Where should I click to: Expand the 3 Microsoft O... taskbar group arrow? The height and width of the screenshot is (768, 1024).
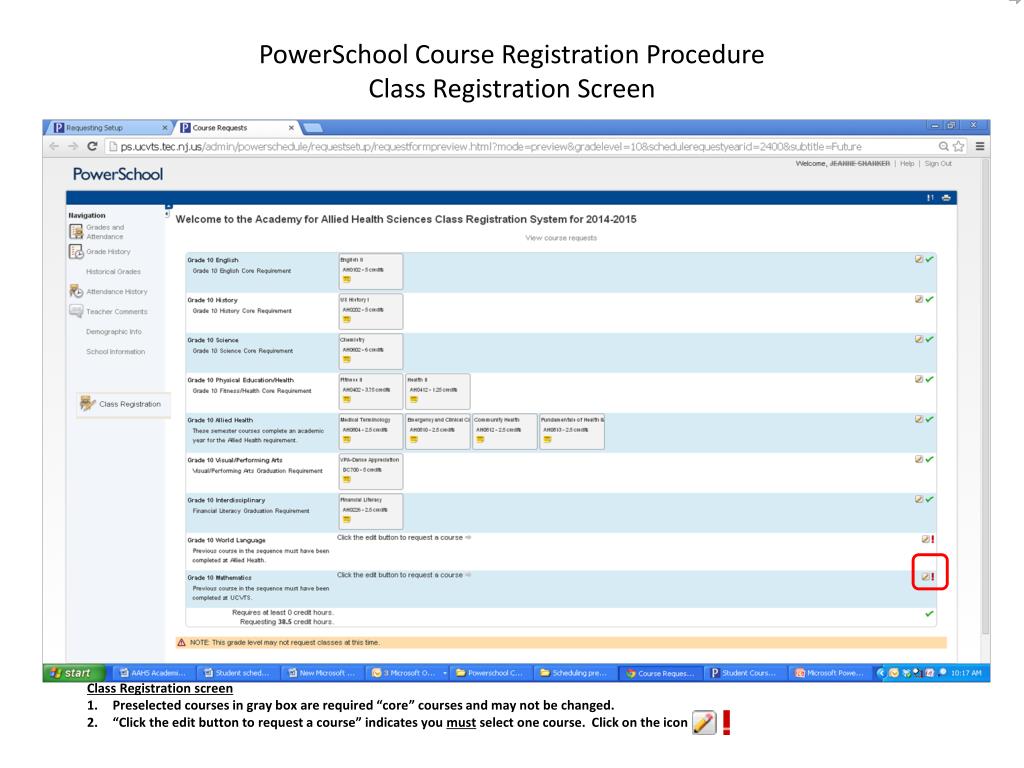[445, 673]
